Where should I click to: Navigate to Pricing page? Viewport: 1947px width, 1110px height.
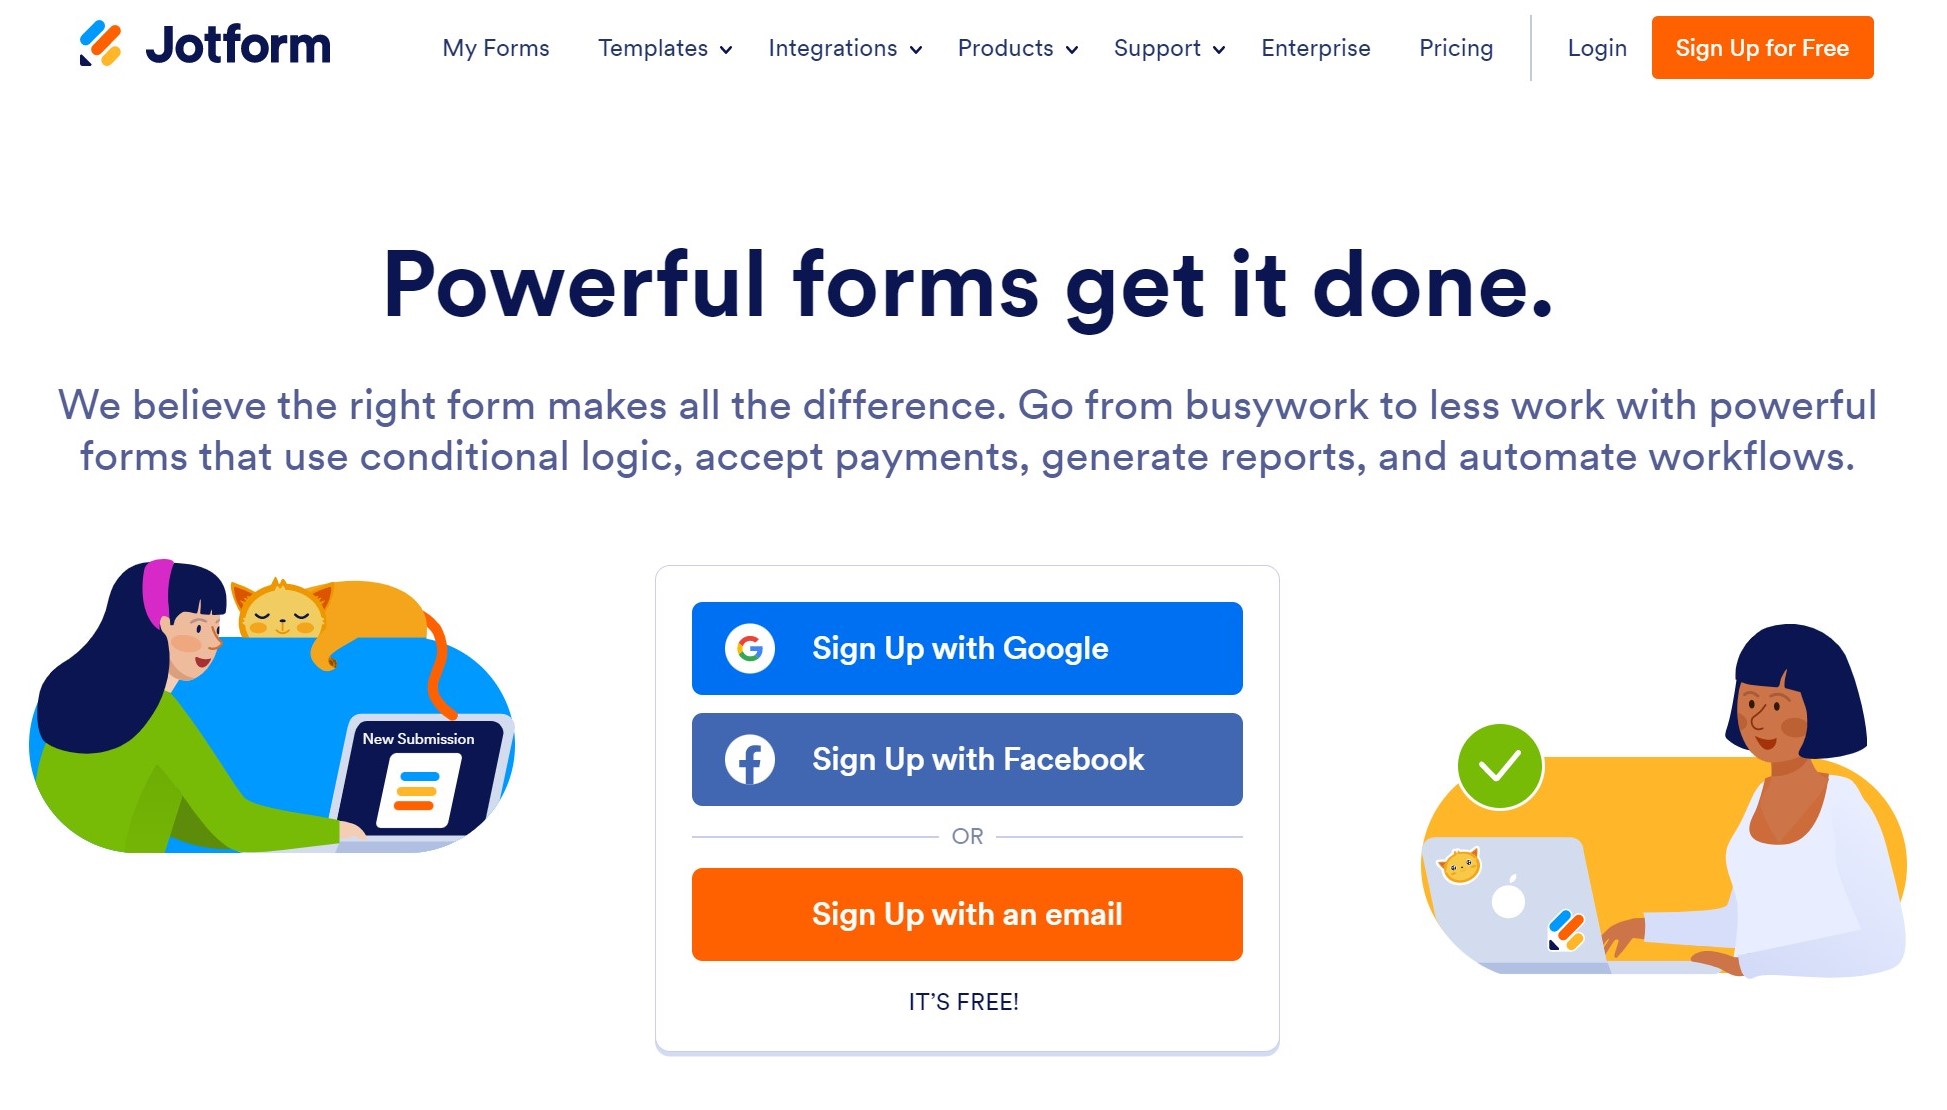(x=1455, y=48)
